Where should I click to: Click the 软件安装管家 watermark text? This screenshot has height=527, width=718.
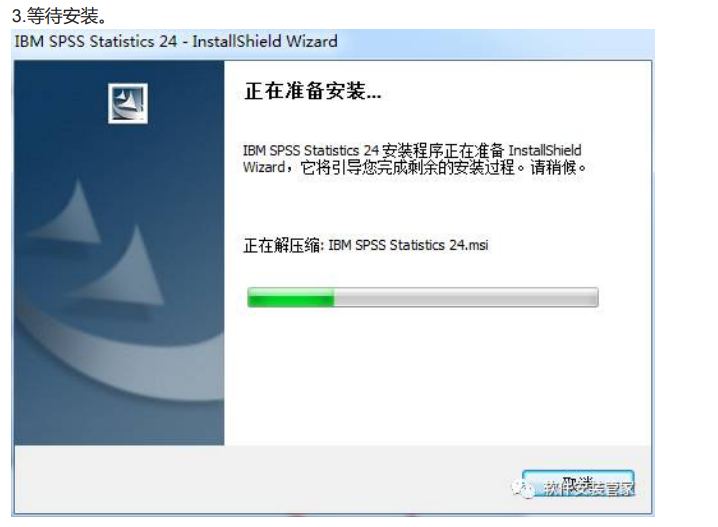point(589,489)
